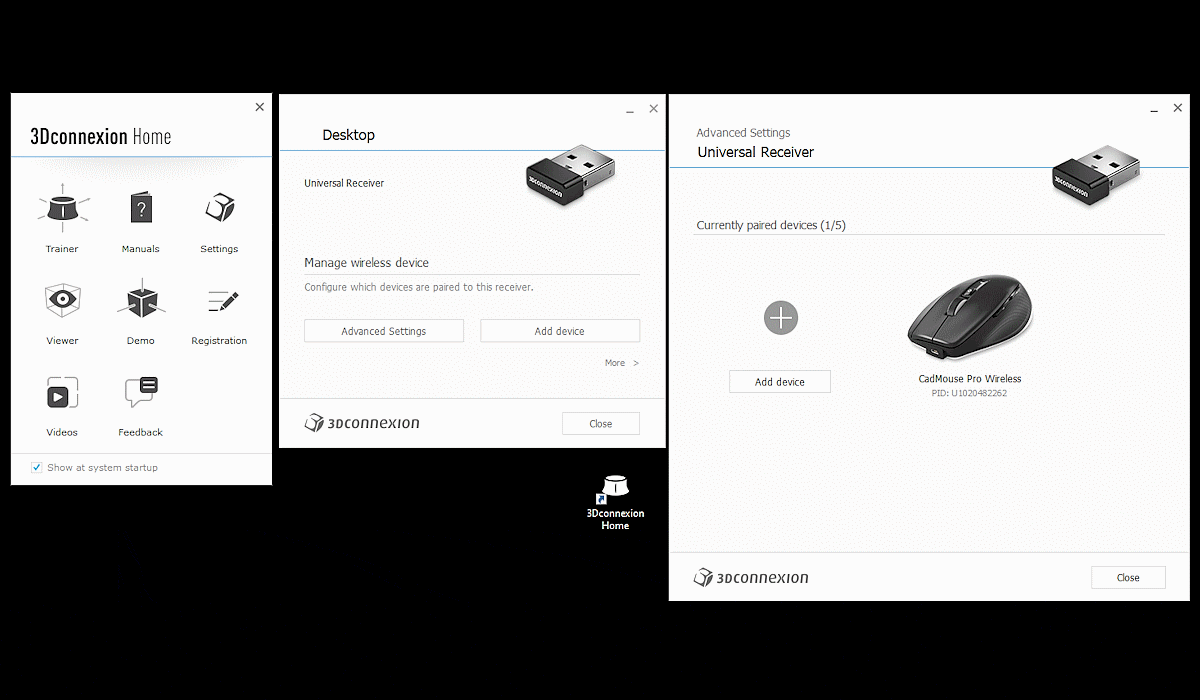Toggle Show at system startup checkbox
This screenshot has height=700, width=1200.
pos(37,467)
